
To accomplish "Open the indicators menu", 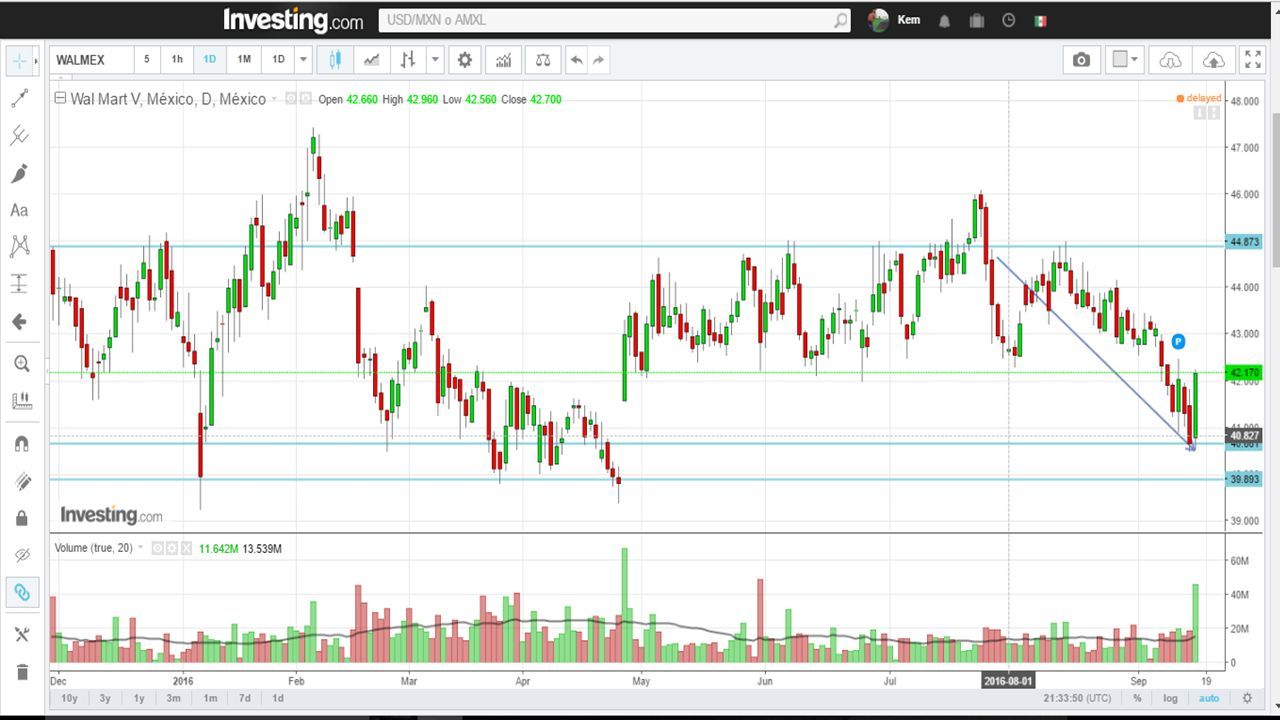I will pos(503,60).
